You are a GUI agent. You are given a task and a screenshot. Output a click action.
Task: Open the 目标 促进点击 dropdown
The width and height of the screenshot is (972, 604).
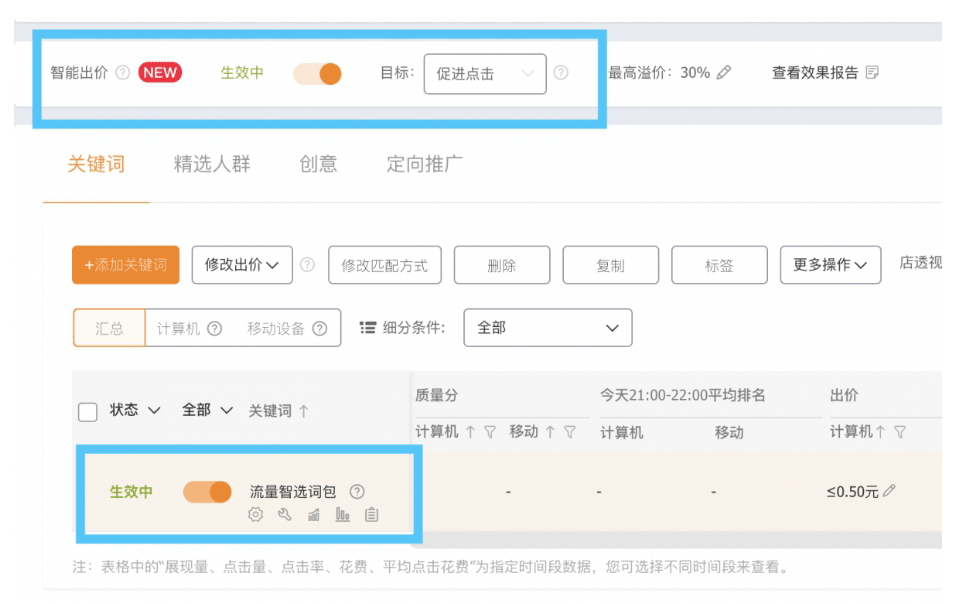[x=485, y=74]
